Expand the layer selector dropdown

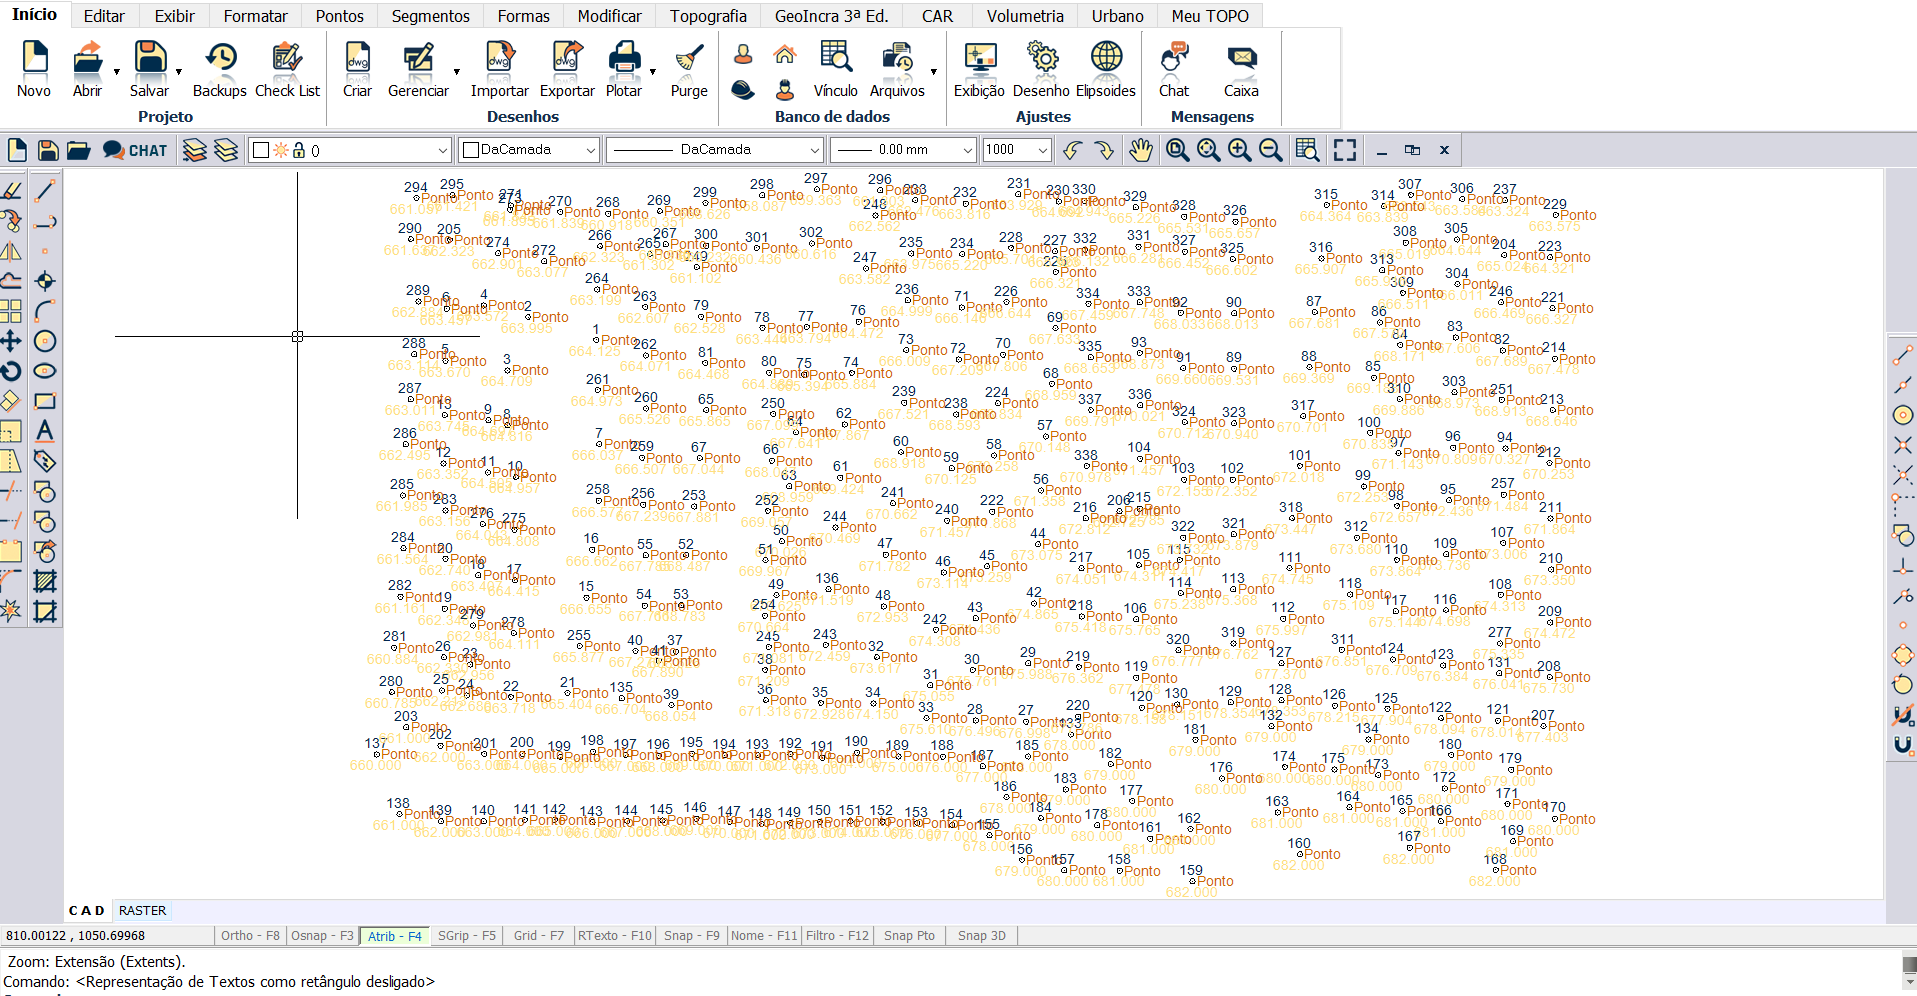pyautogui.click(x=442, y=150)
